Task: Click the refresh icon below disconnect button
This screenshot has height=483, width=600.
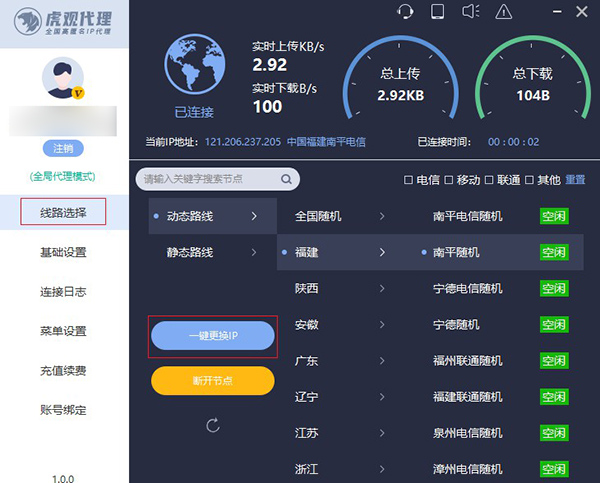Action: (x=212, y=426)
